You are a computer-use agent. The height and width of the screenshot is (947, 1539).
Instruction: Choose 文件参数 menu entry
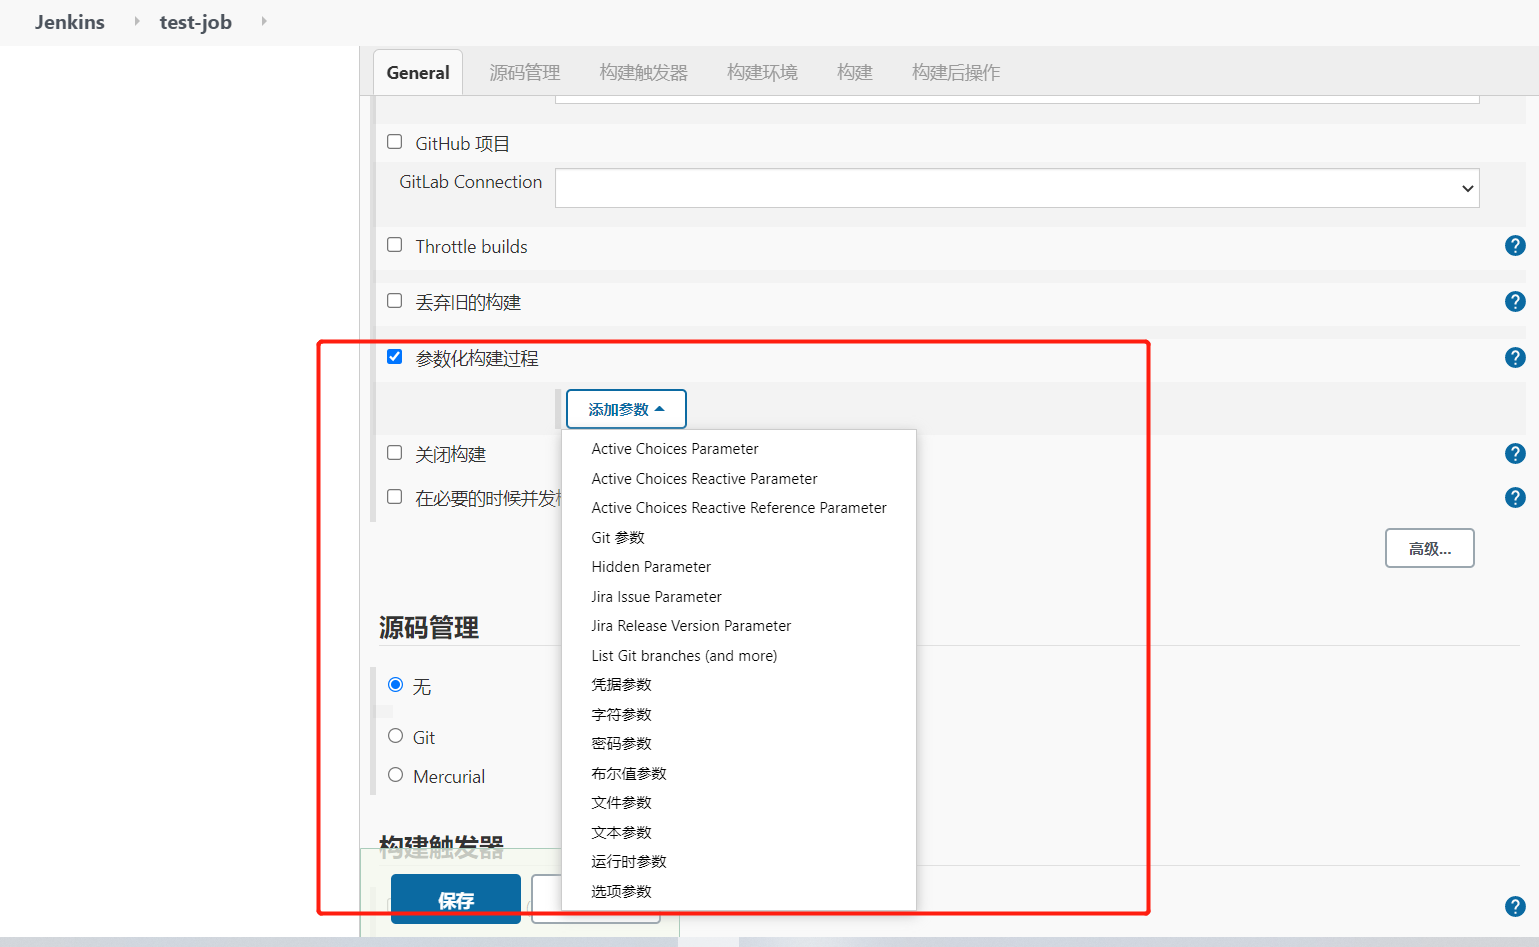(x=739, y=803)
